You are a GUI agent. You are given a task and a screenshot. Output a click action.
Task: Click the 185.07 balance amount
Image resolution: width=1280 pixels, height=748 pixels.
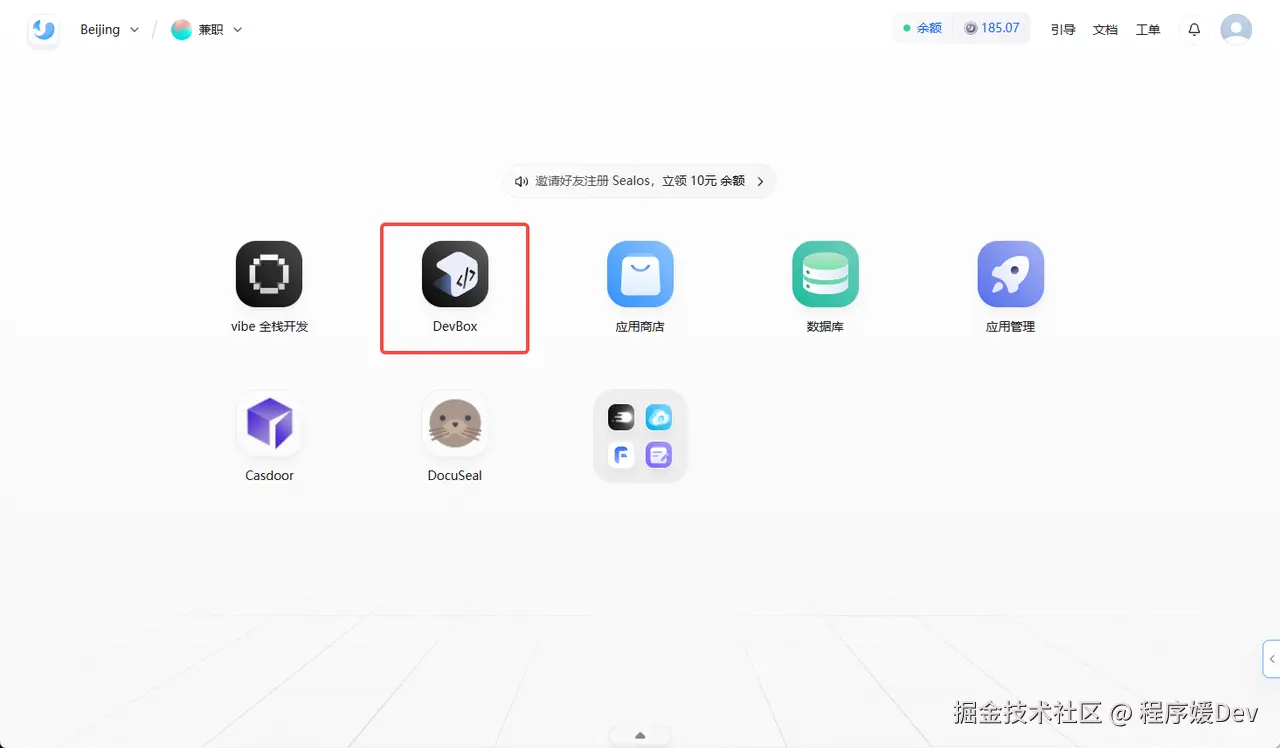(1000, 28)
